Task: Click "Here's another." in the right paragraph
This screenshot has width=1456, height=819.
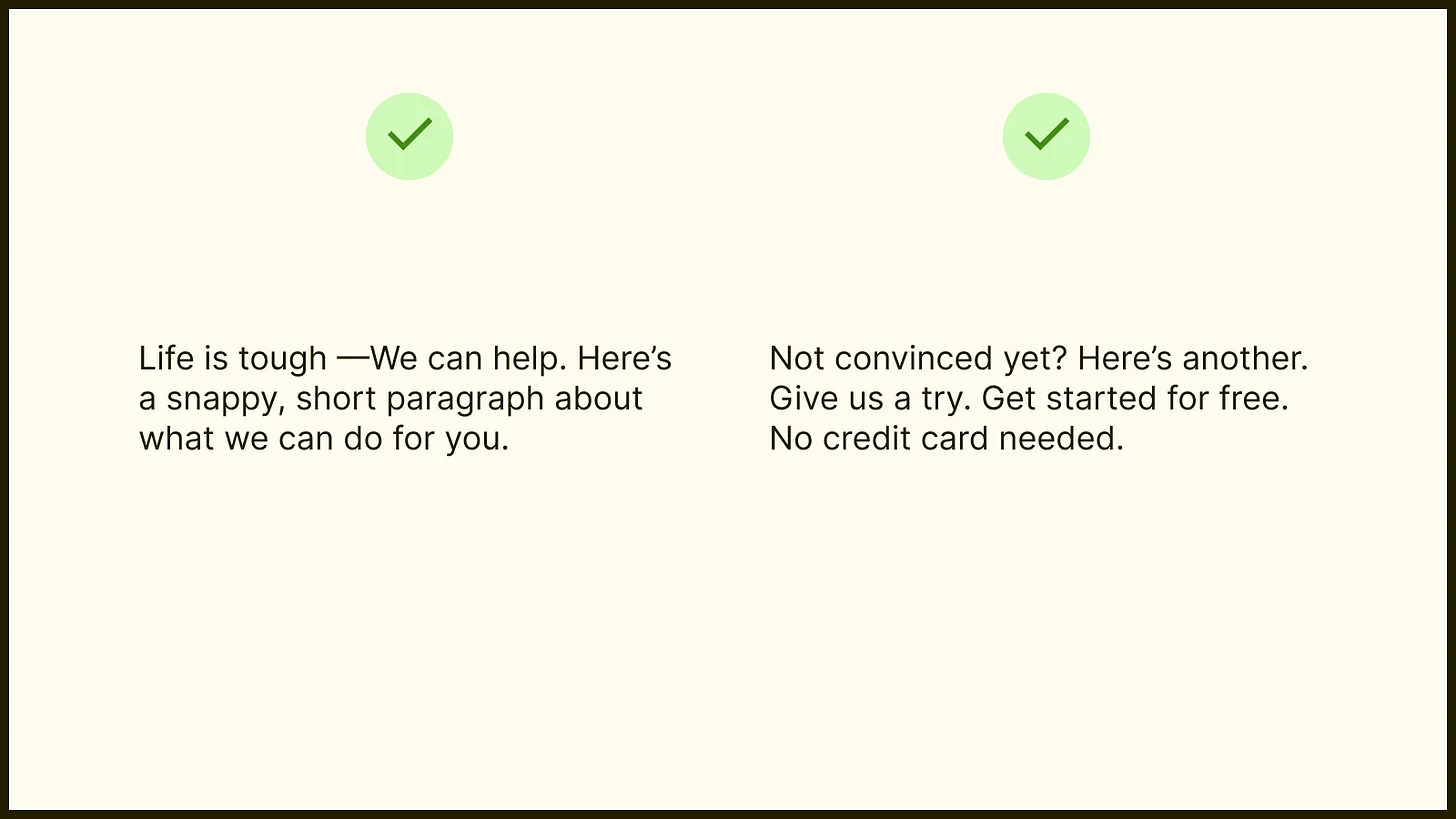Action: tap(1192, 358)
